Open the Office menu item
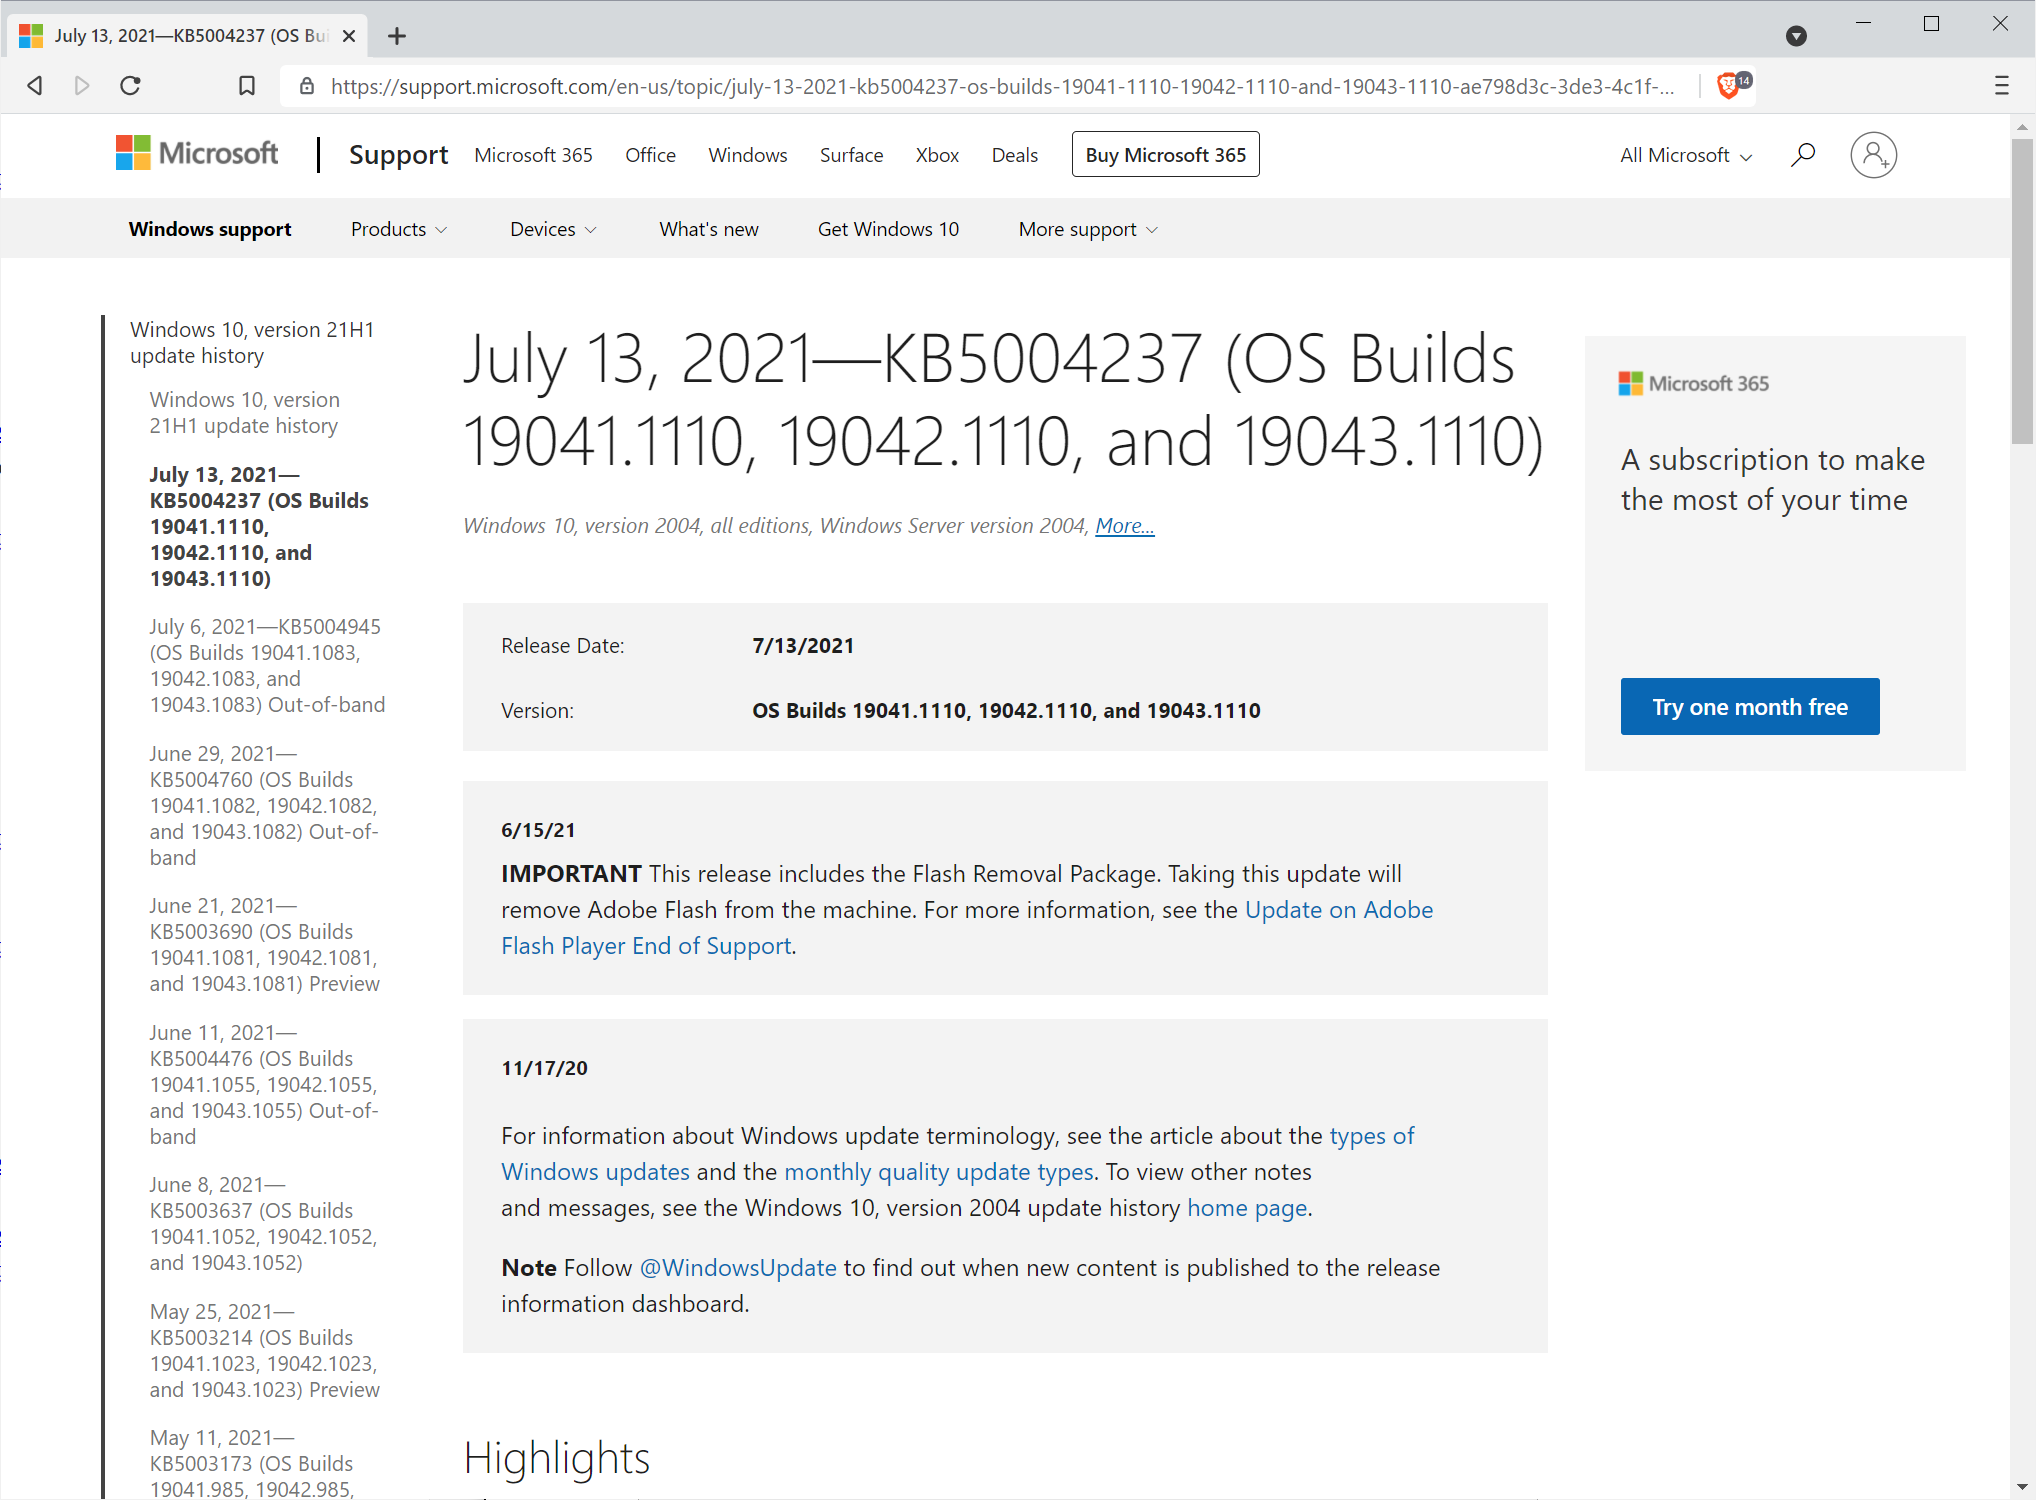 [x=650, y=156]
